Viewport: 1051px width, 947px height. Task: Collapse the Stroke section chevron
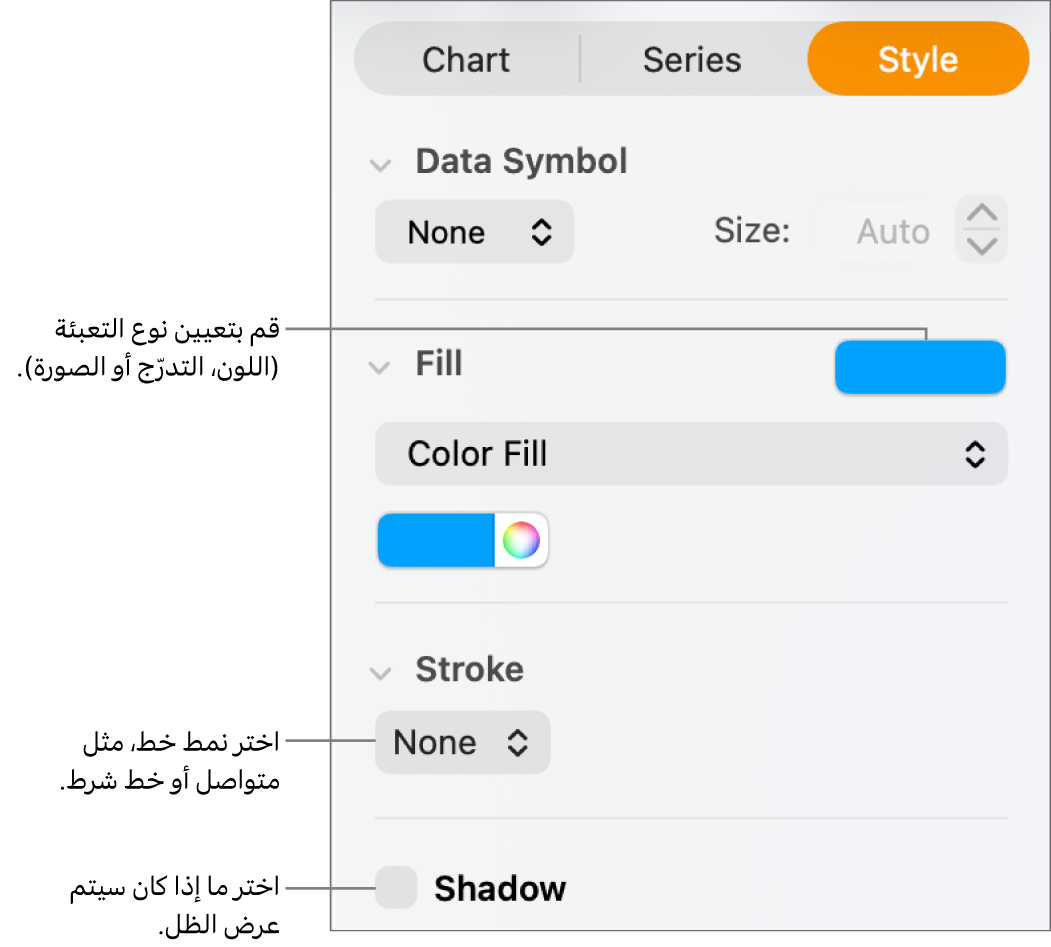click(x=380, y=673)
